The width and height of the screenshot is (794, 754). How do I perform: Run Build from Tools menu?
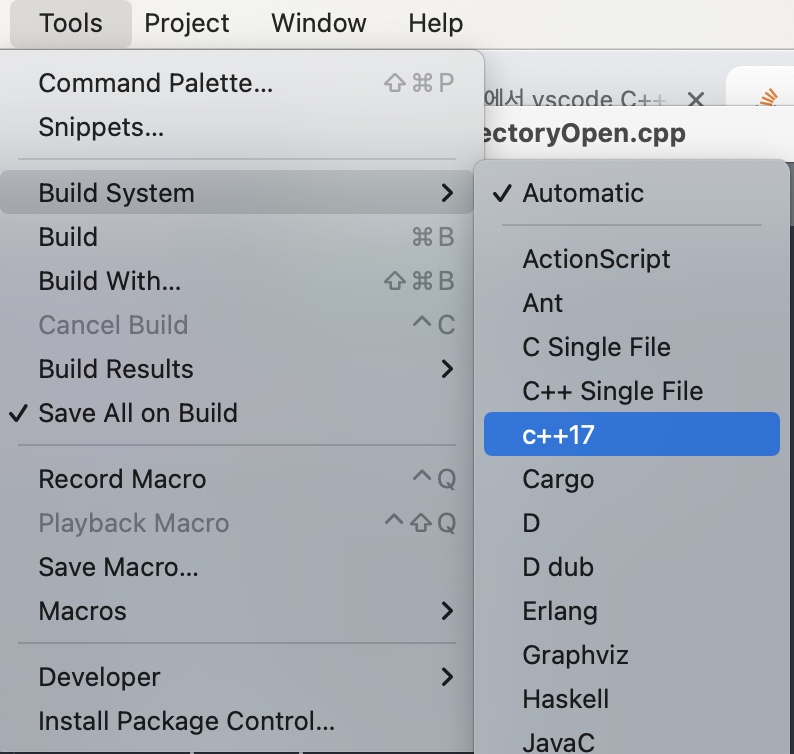coord(236,236)
